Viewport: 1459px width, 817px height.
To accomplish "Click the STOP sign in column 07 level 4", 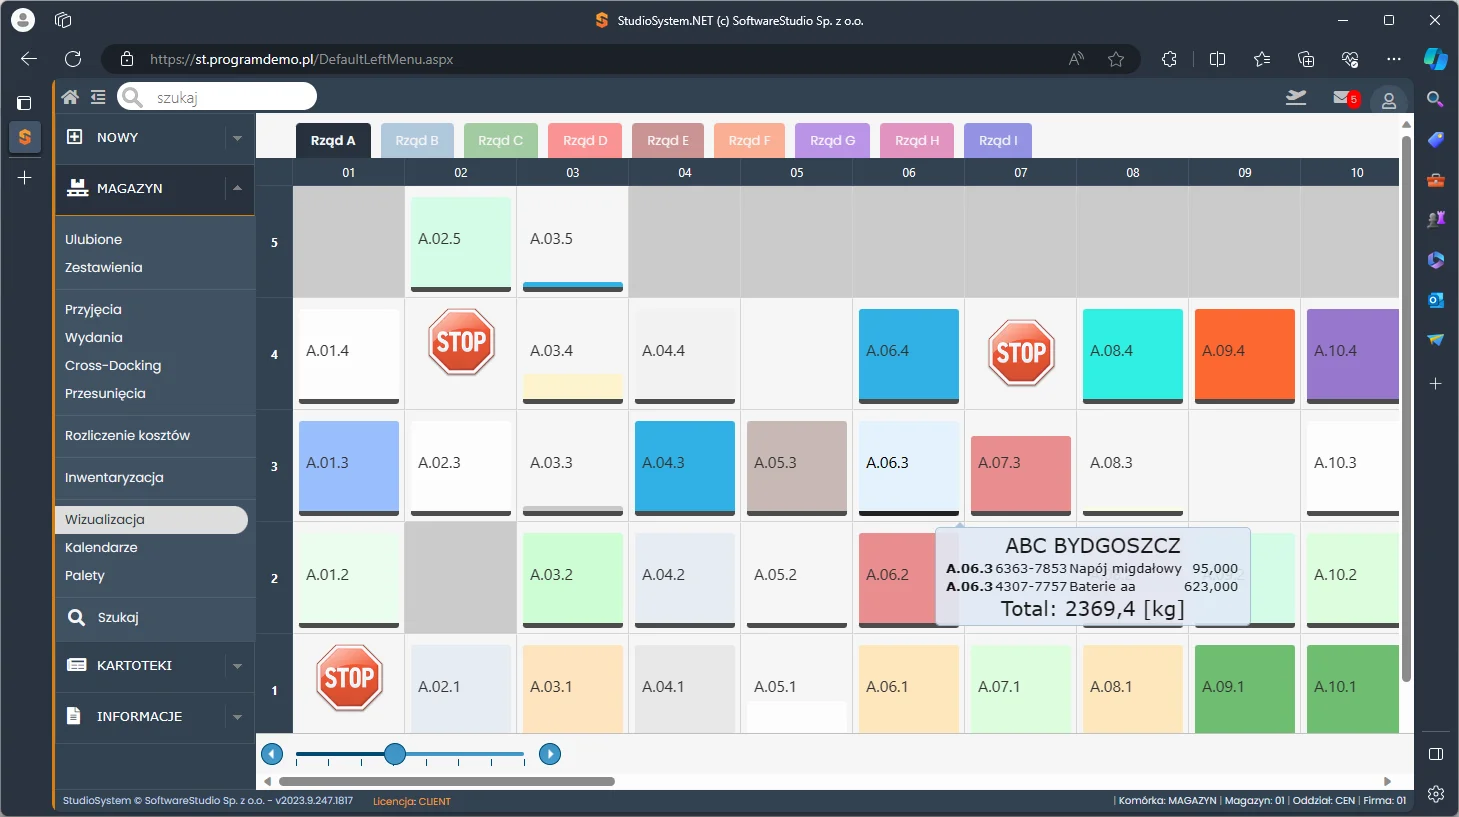I will click(x=1021, y=353).
